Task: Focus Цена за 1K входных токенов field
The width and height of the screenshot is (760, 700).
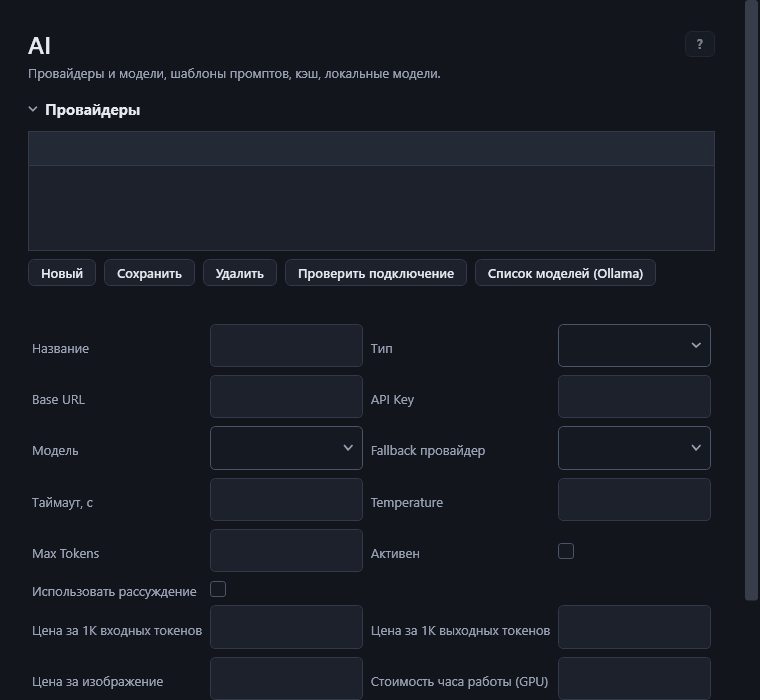Action: click(286, 627)
